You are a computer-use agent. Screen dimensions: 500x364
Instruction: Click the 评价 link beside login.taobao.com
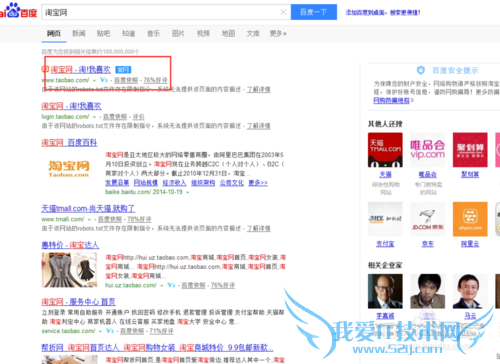tap(138, 117)
